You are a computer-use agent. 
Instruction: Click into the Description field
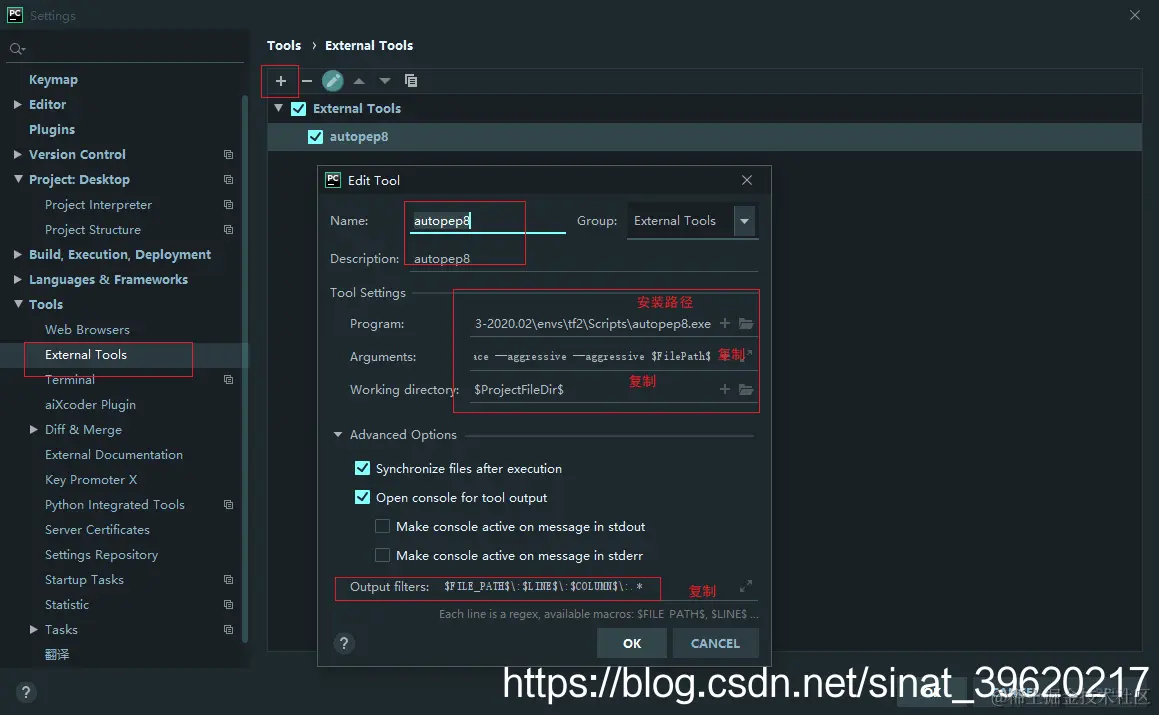(x=584, y=259)
